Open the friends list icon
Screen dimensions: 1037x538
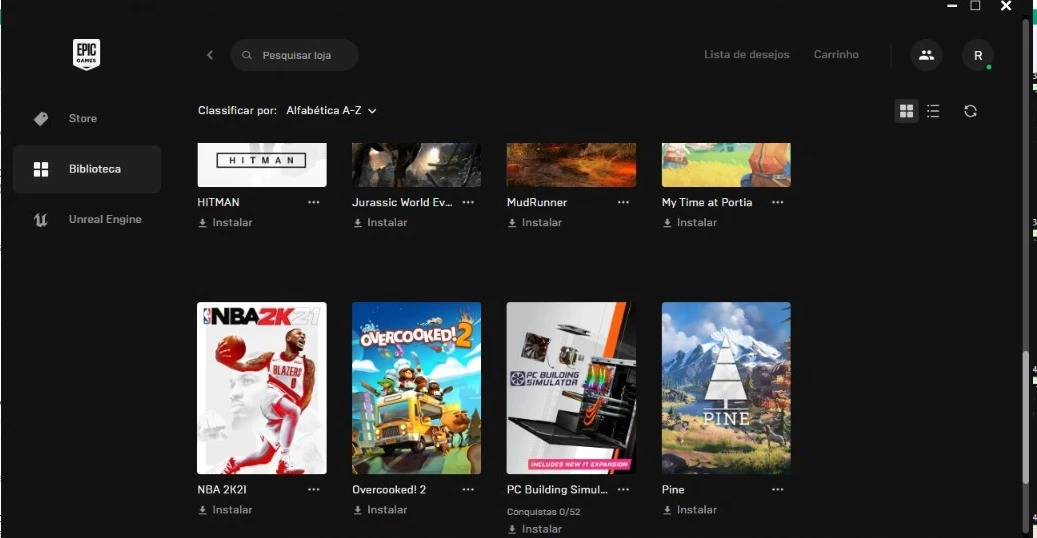[926, 55]
